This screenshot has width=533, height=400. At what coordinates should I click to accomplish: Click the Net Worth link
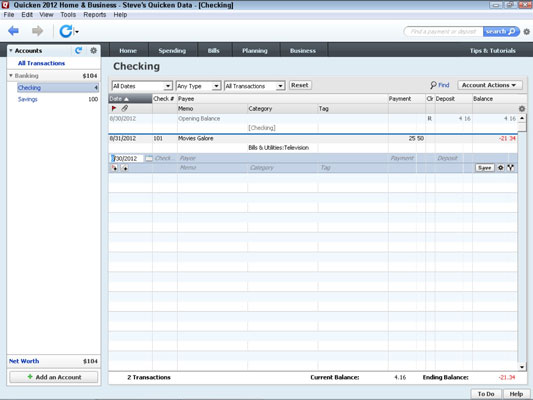(24, 361)
